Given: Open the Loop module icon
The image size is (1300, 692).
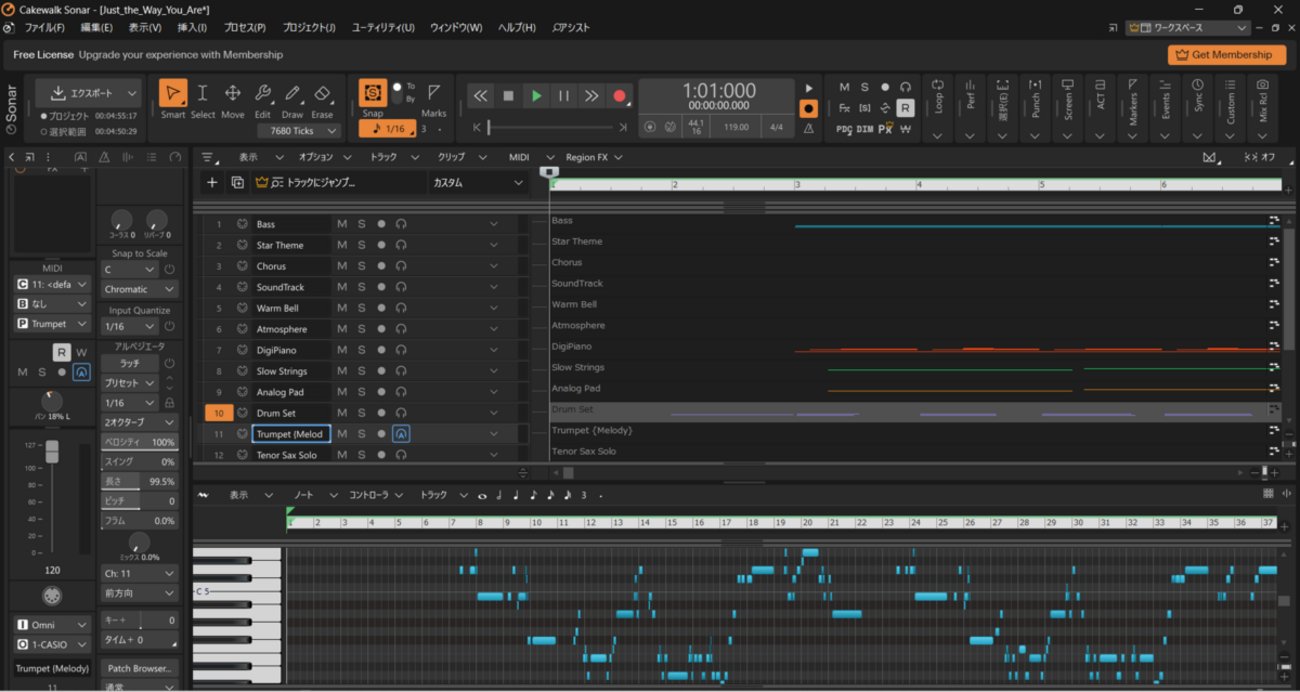Looking at the screenshot, I should tap(938, 86).
